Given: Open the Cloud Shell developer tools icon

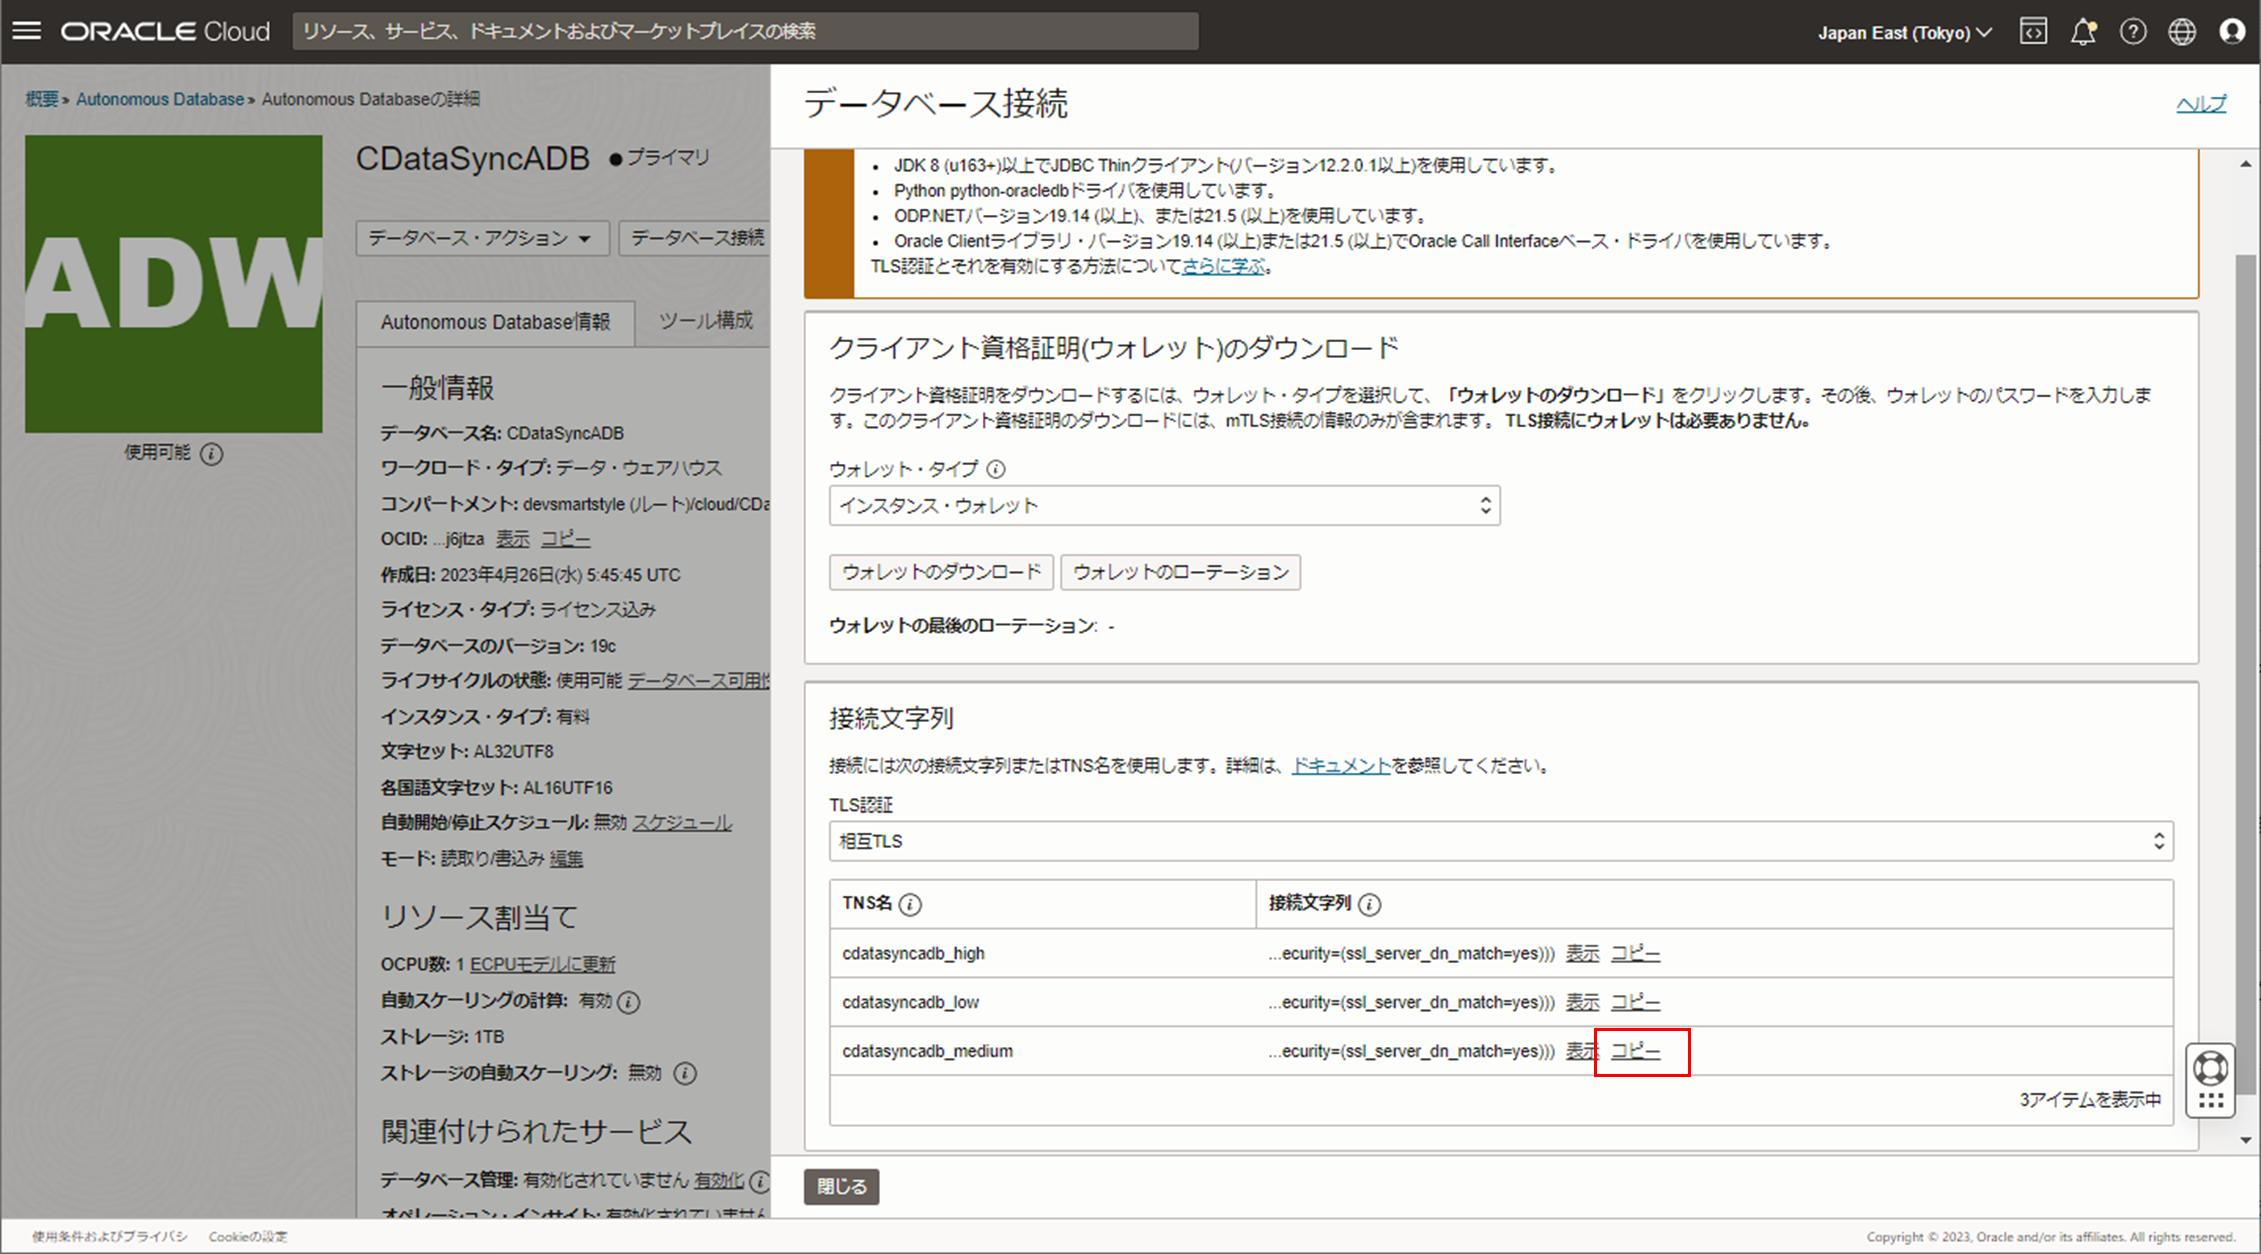Looking at the screenshot, I should 2033,32.
